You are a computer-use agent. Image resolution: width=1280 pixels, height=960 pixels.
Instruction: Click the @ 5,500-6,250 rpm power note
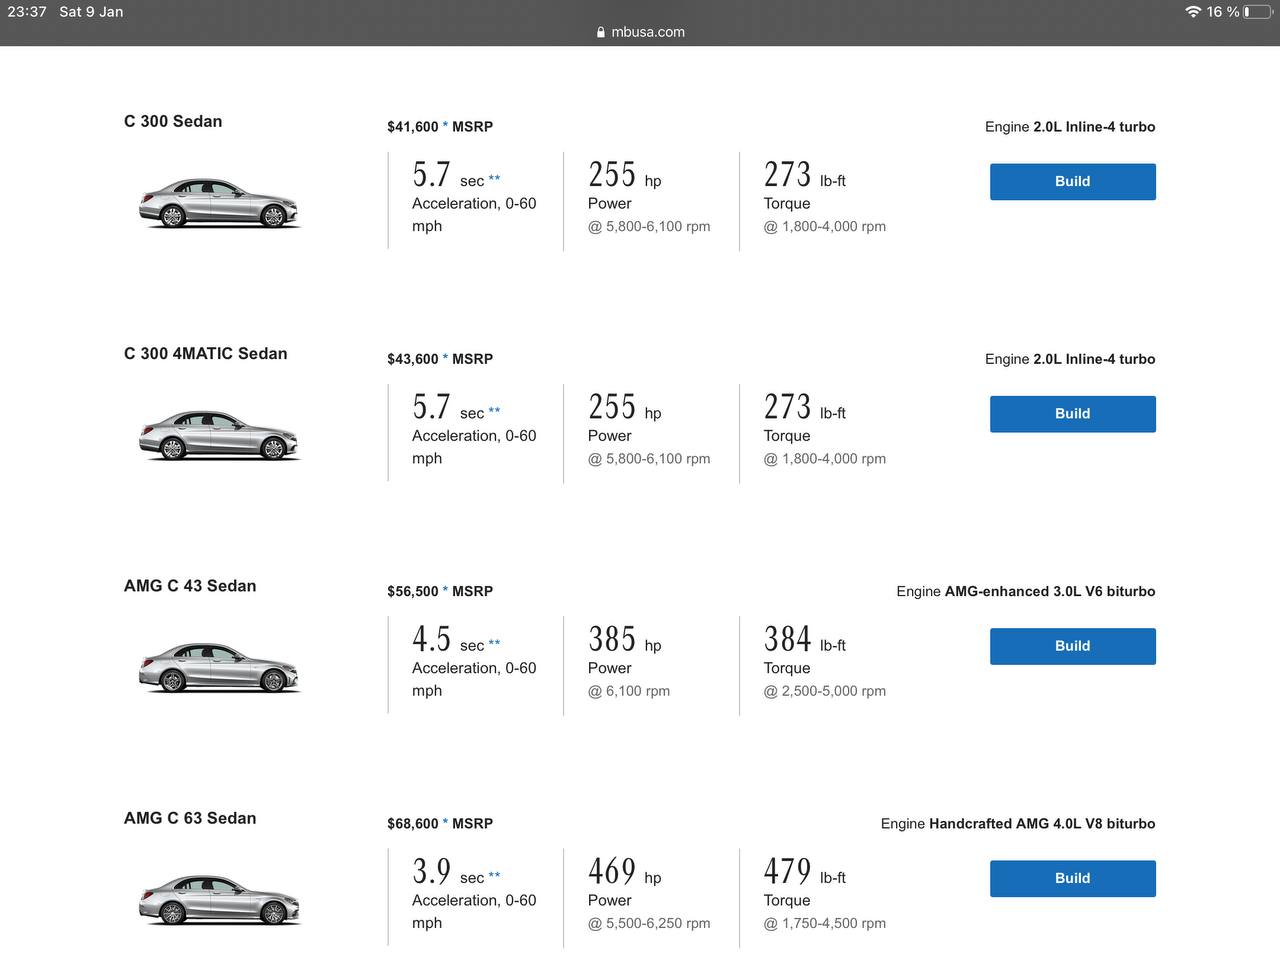[649, 923]
